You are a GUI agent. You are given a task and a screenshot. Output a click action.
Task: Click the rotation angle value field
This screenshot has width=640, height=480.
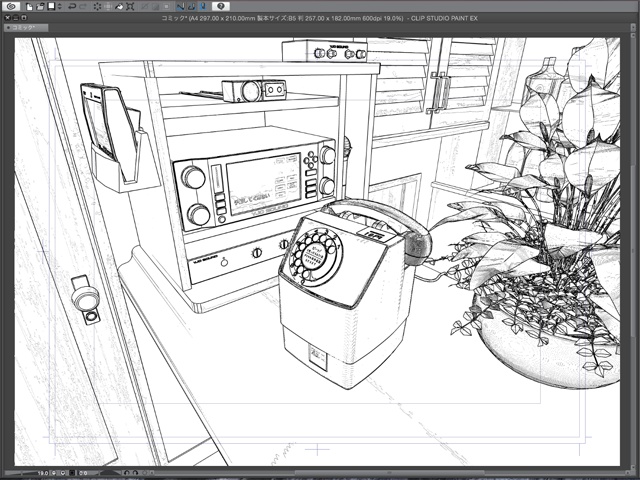83,473
